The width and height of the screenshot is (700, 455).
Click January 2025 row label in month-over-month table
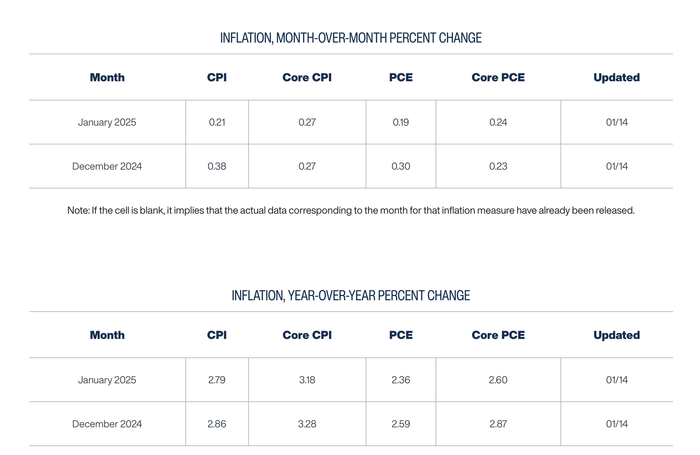click(x=107, y=123)
